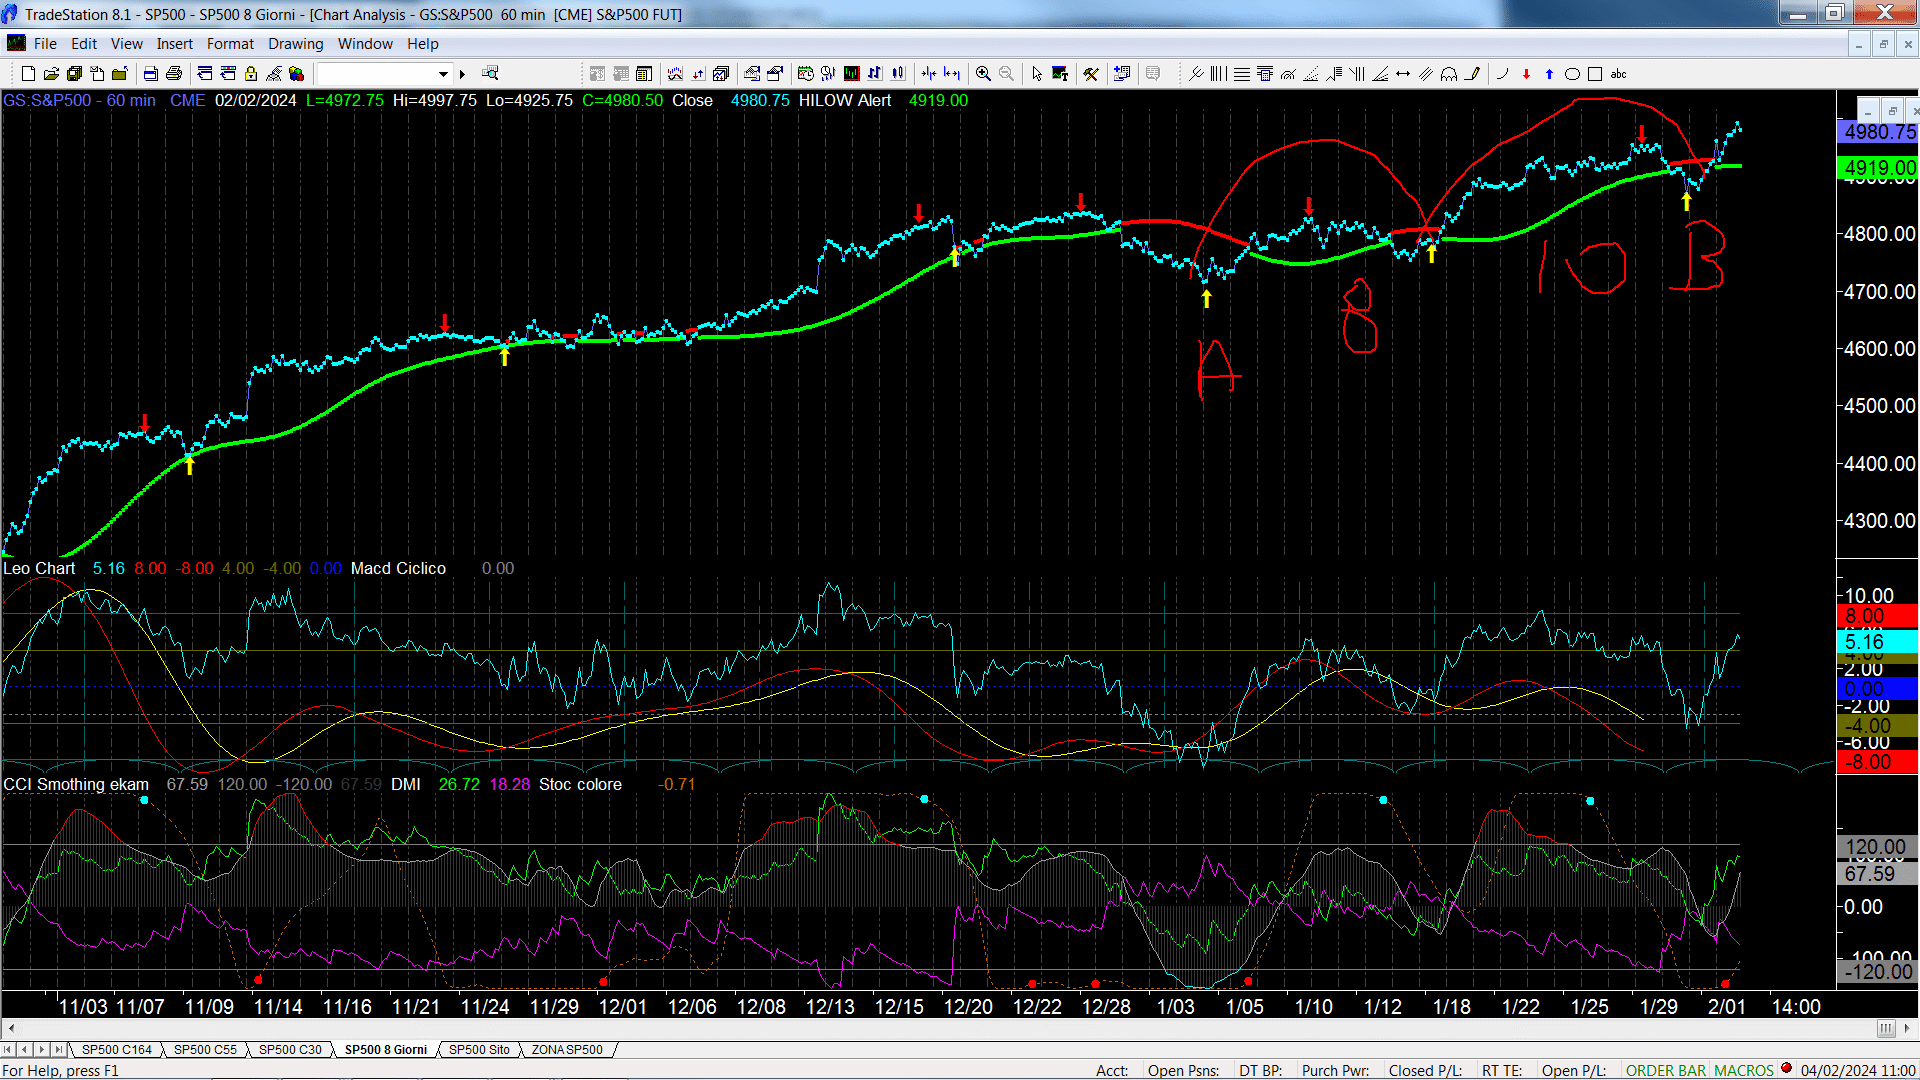The image size is (1920, 1080).
Task: Click the zoom in magnifier icon
Action: [983, 74]
